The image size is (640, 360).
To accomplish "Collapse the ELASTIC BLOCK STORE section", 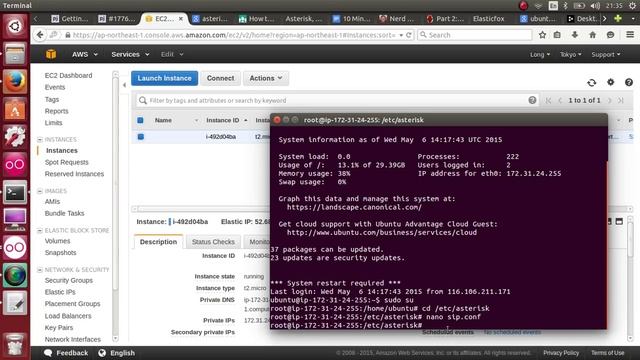I will pyautogui.click(x=40, y=231).
